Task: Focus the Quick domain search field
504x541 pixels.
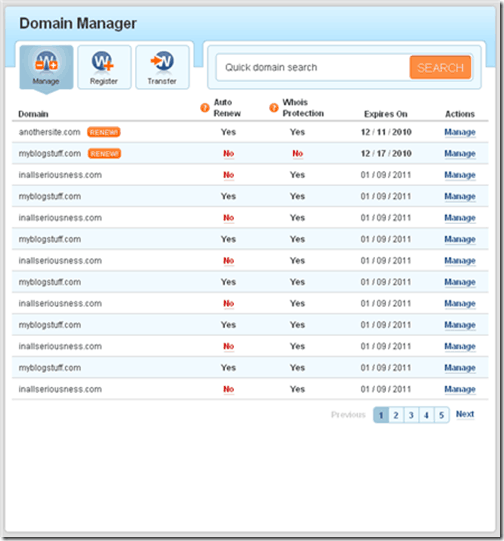Action: click(x=313, y=67)
